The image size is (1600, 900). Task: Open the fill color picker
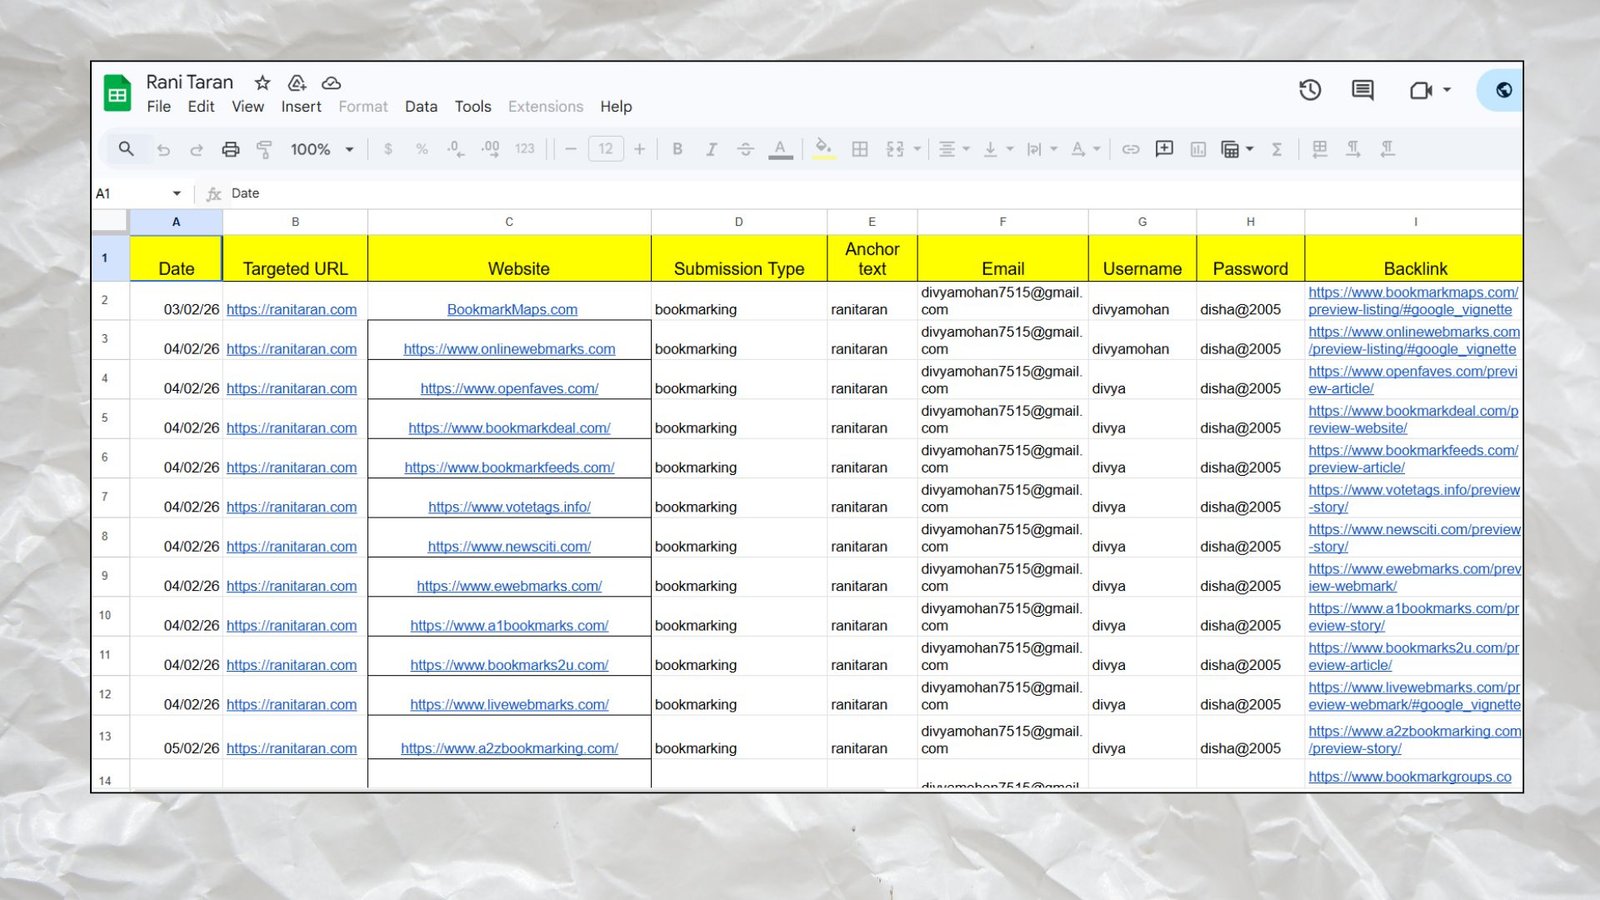click(823, 150)
